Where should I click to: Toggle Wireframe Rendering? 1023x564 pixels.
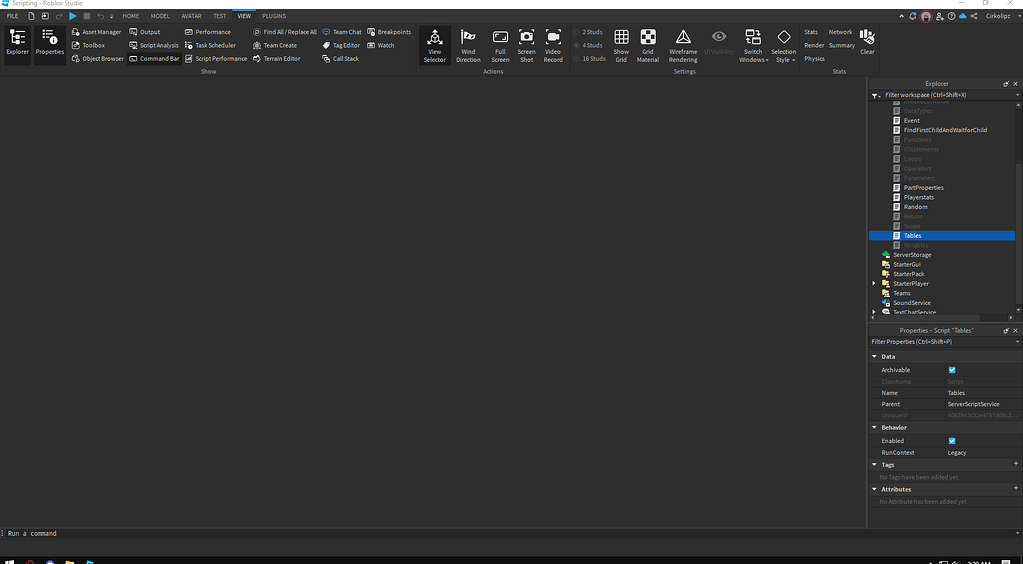point(683,46)
